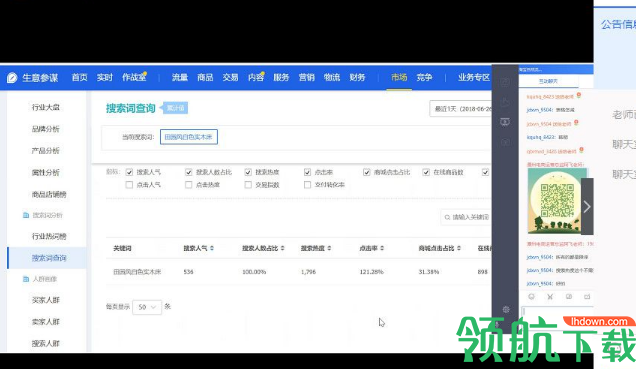Open 流量 in top navigation
The image size is (636, 369).
(180, 77)
